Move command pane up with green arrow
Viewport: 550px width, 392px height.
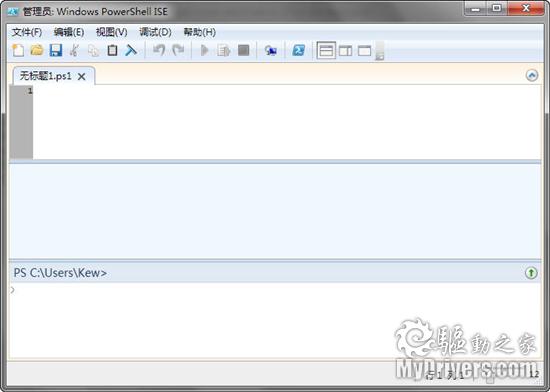[x=531, y=273]
